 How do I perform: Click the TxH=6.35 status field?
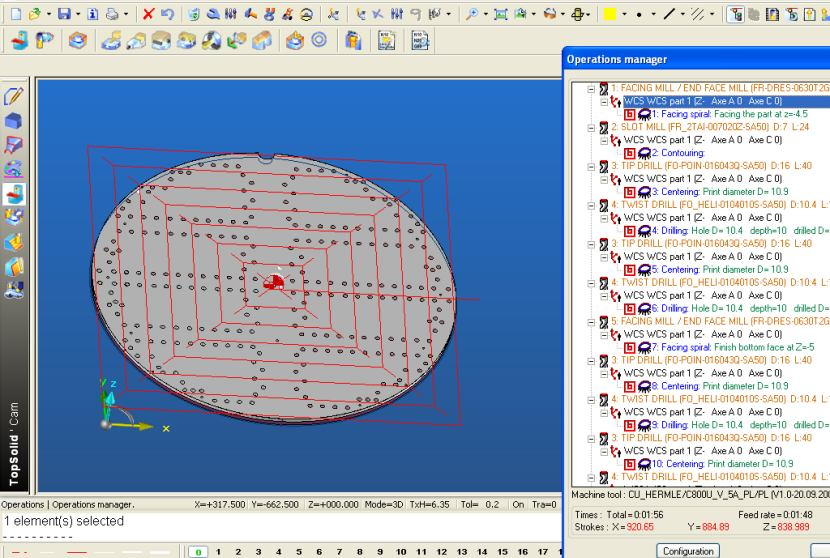point(429,505)
